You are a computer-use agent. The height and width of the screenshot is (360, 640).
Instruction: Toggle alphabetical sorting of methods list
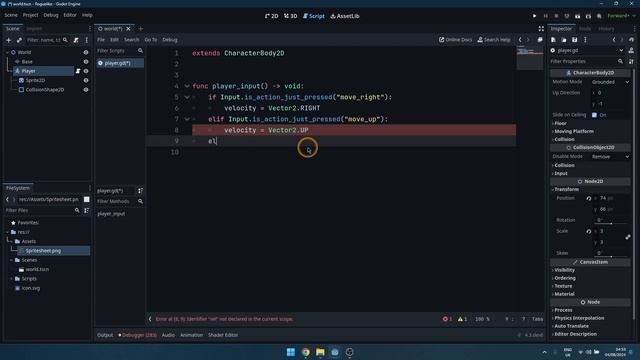[140, 191]
